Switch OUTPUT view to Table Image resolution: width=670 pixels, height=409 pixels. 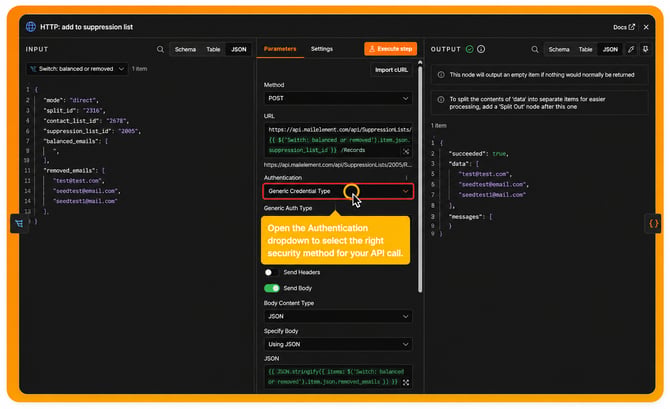[585, 49]
